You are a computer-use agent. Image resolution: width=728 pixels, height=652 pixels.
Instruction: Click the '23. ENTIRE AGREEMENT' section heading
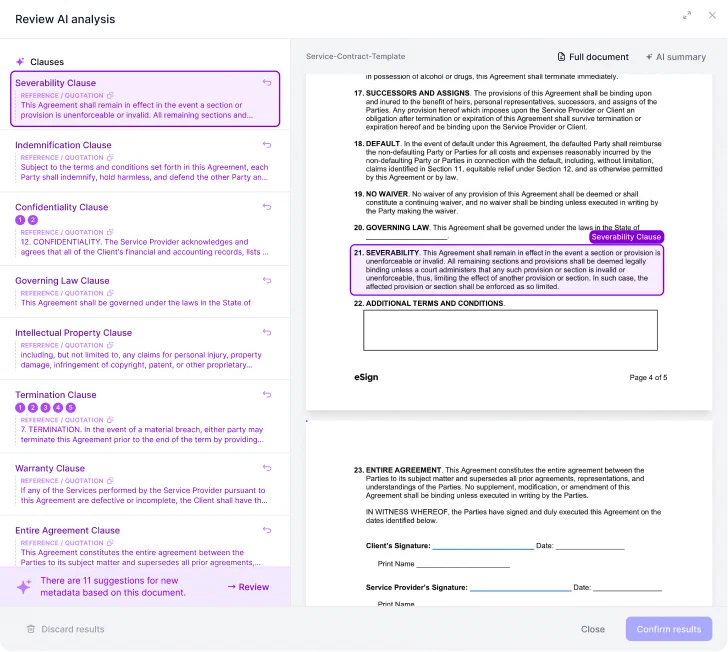tap(397, 470)
